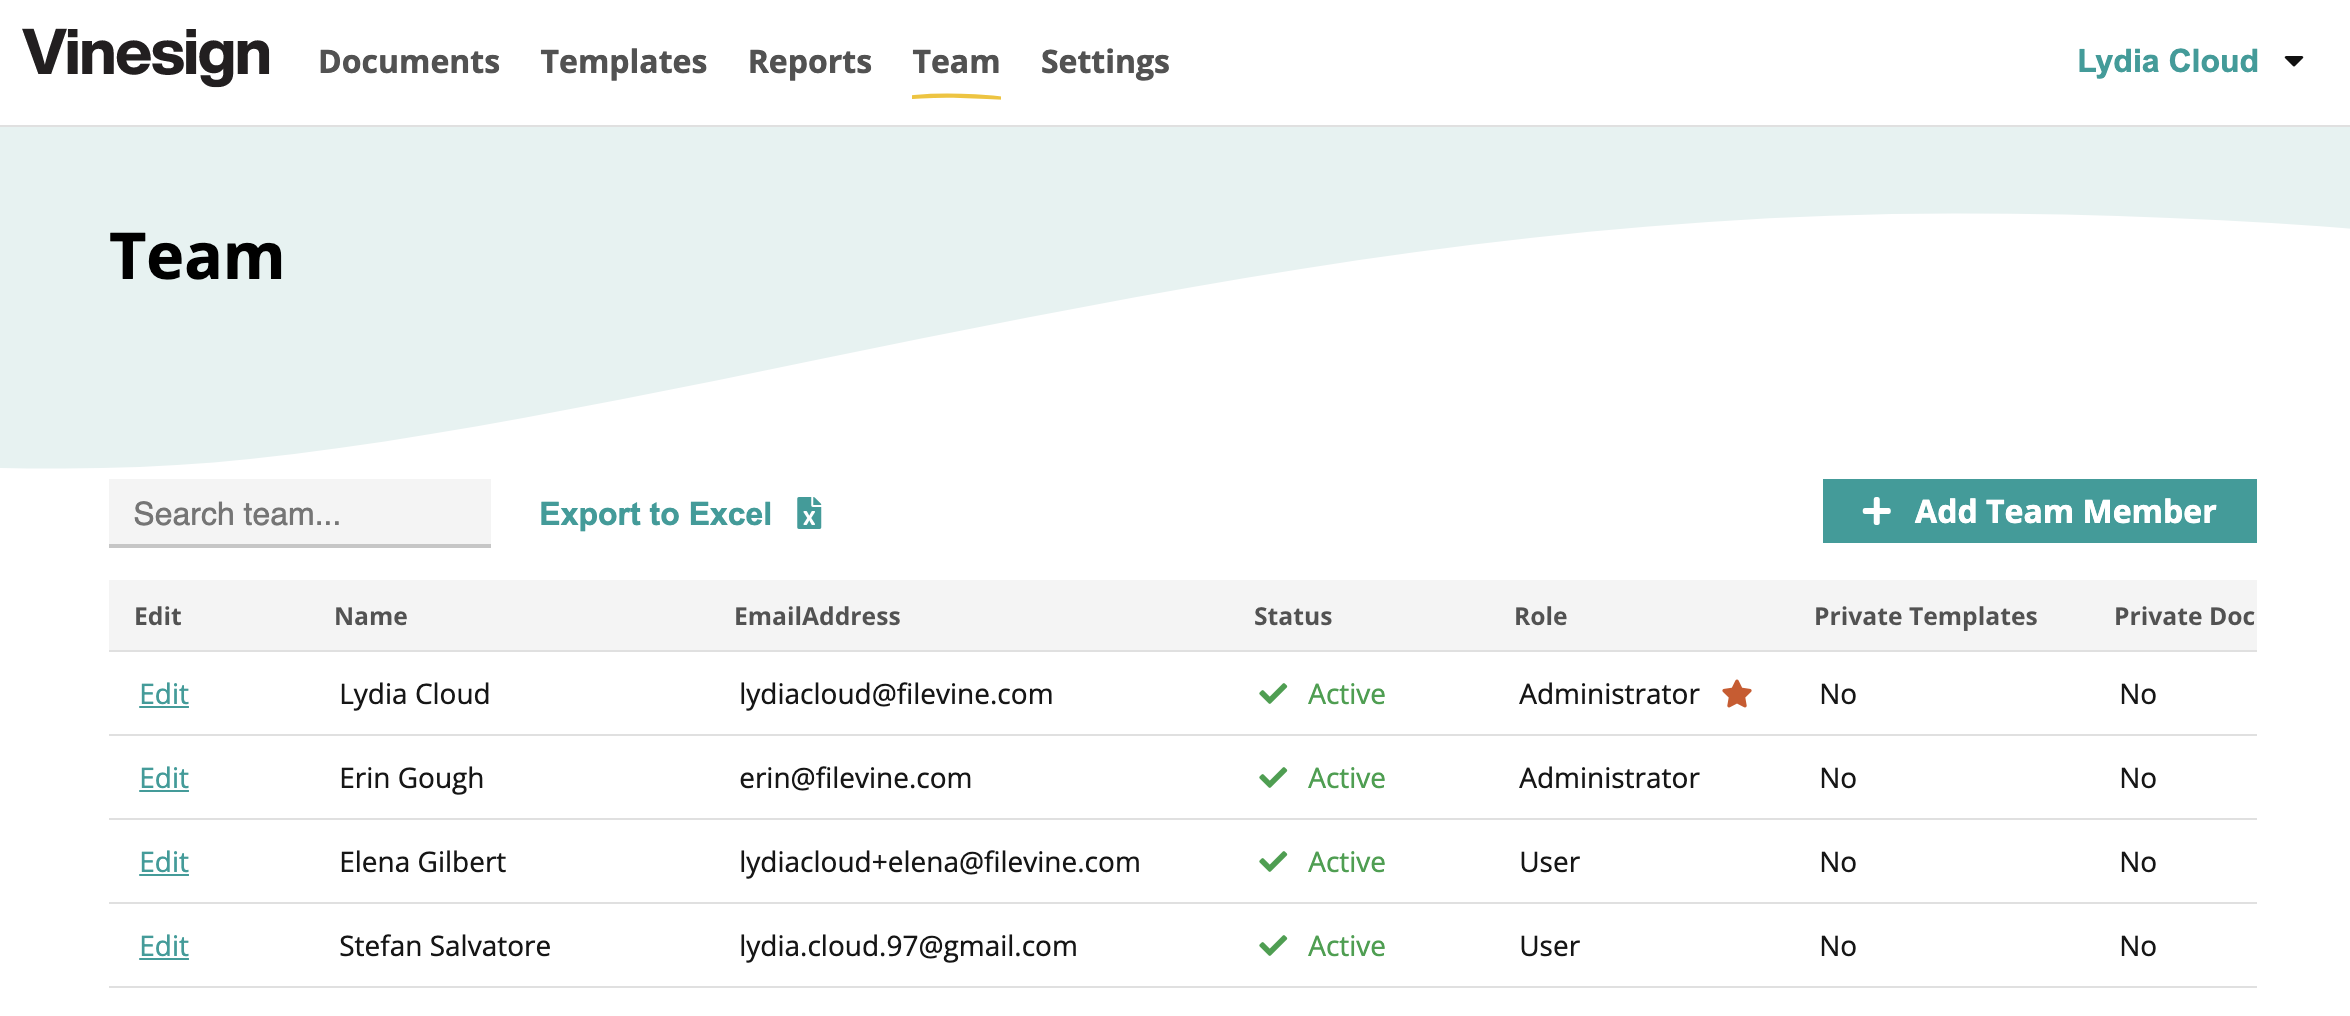The image size is (2350, 1016).
Task: Edit Erin Gough's team entry
Action: (164, 778)
